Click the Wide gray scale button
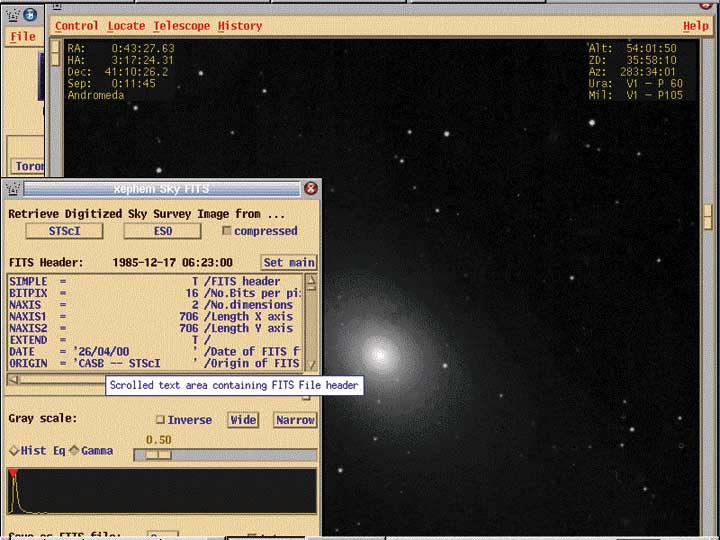The height and width of the screenshot is (540, 720). tap(242, 420)
